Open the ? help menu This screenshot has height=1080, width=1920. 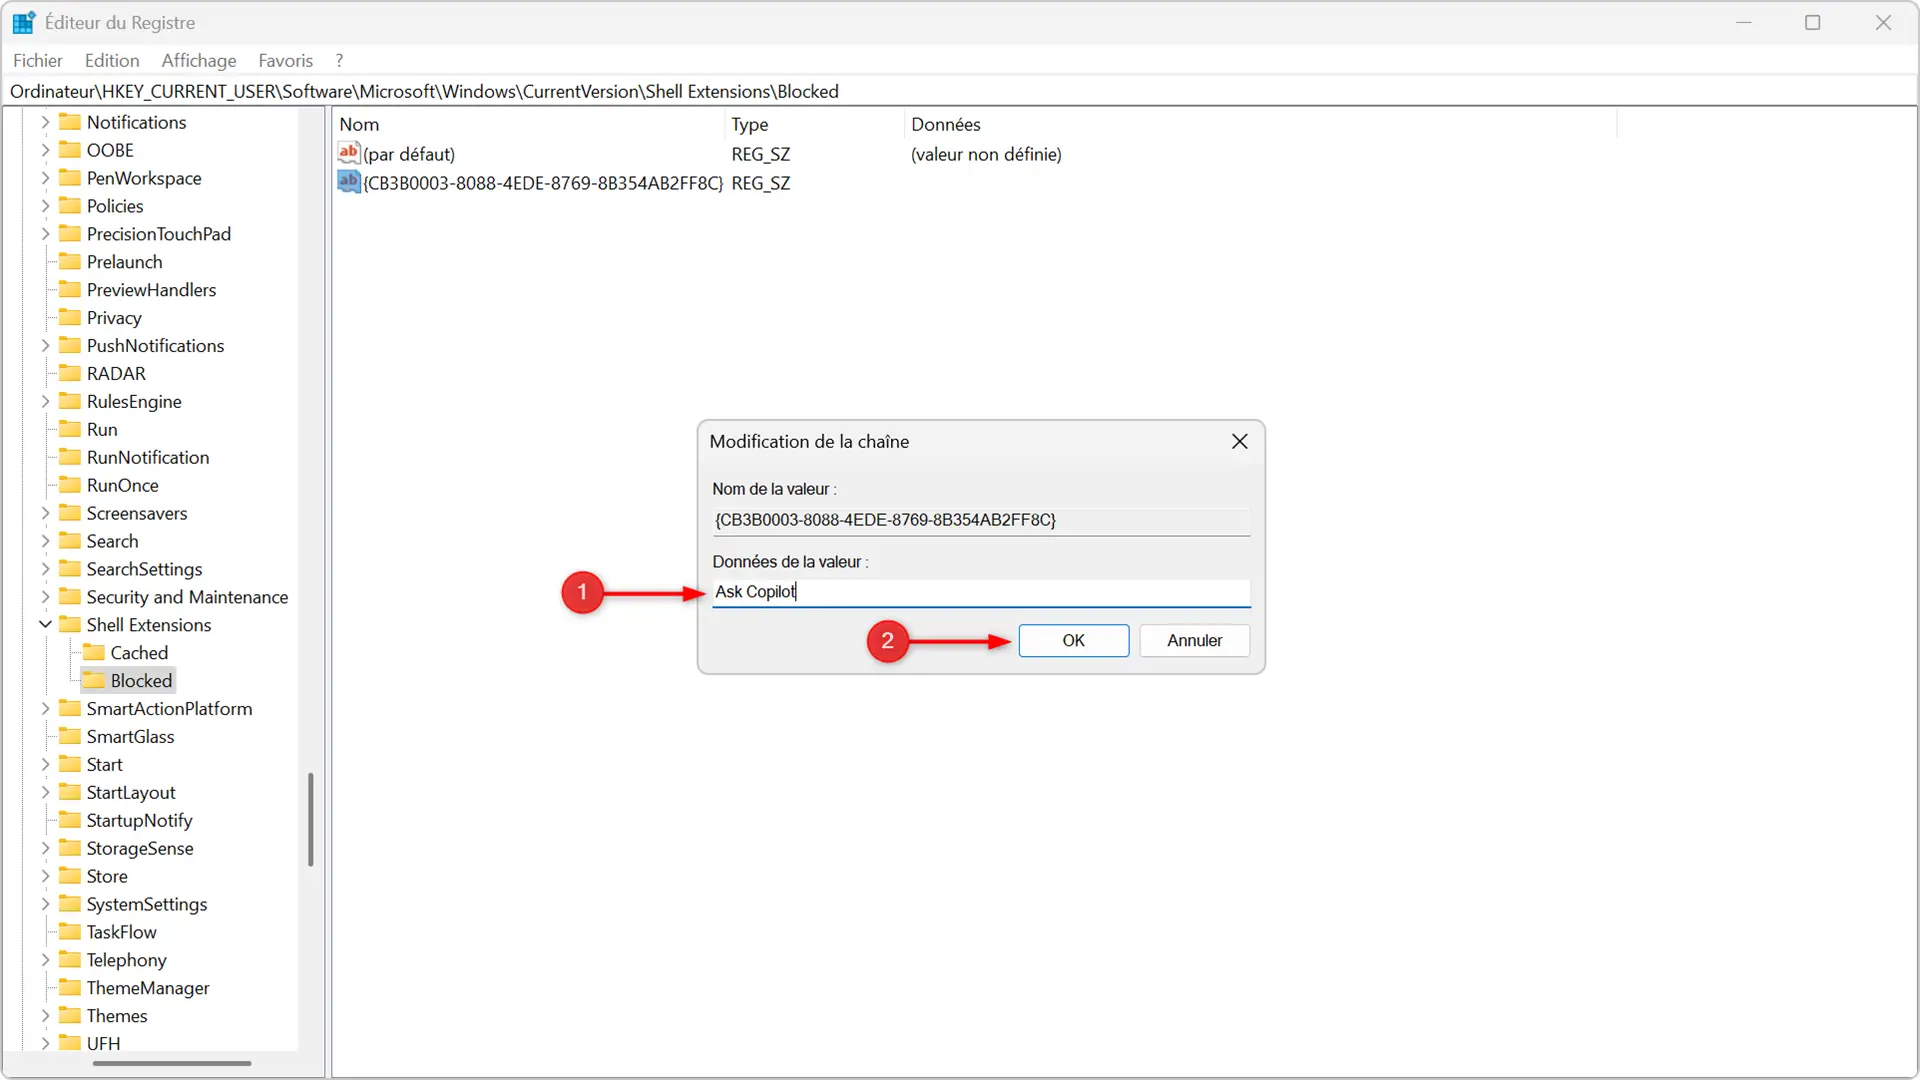point(340,60)
